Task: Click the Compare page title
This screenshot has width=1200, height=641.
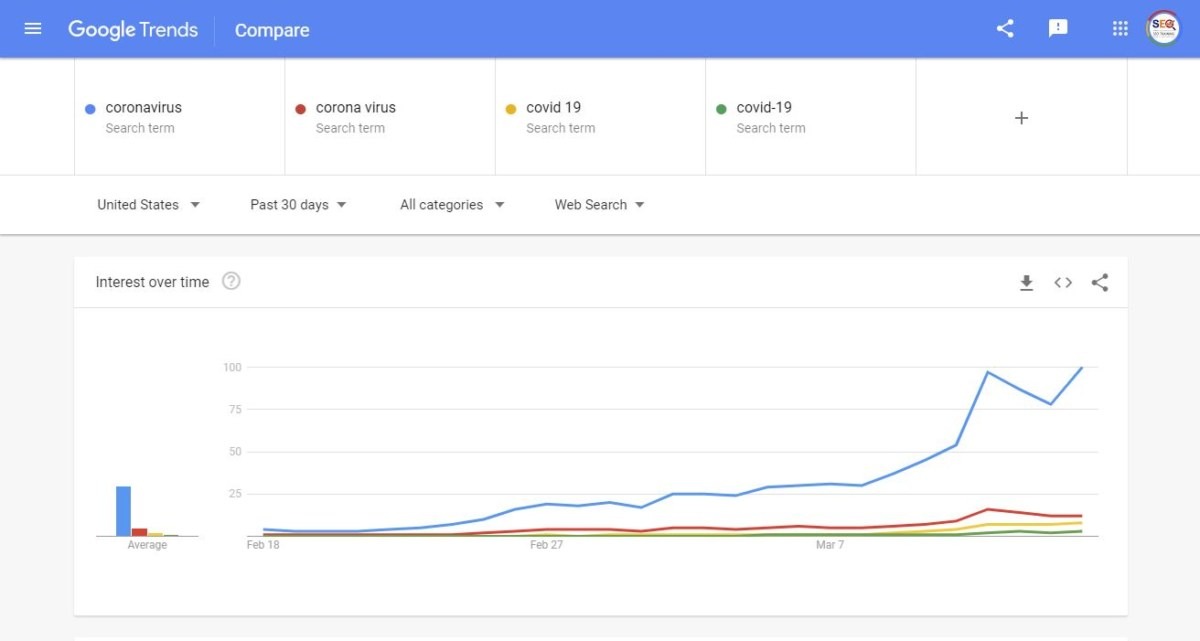Action: (272, 30)
